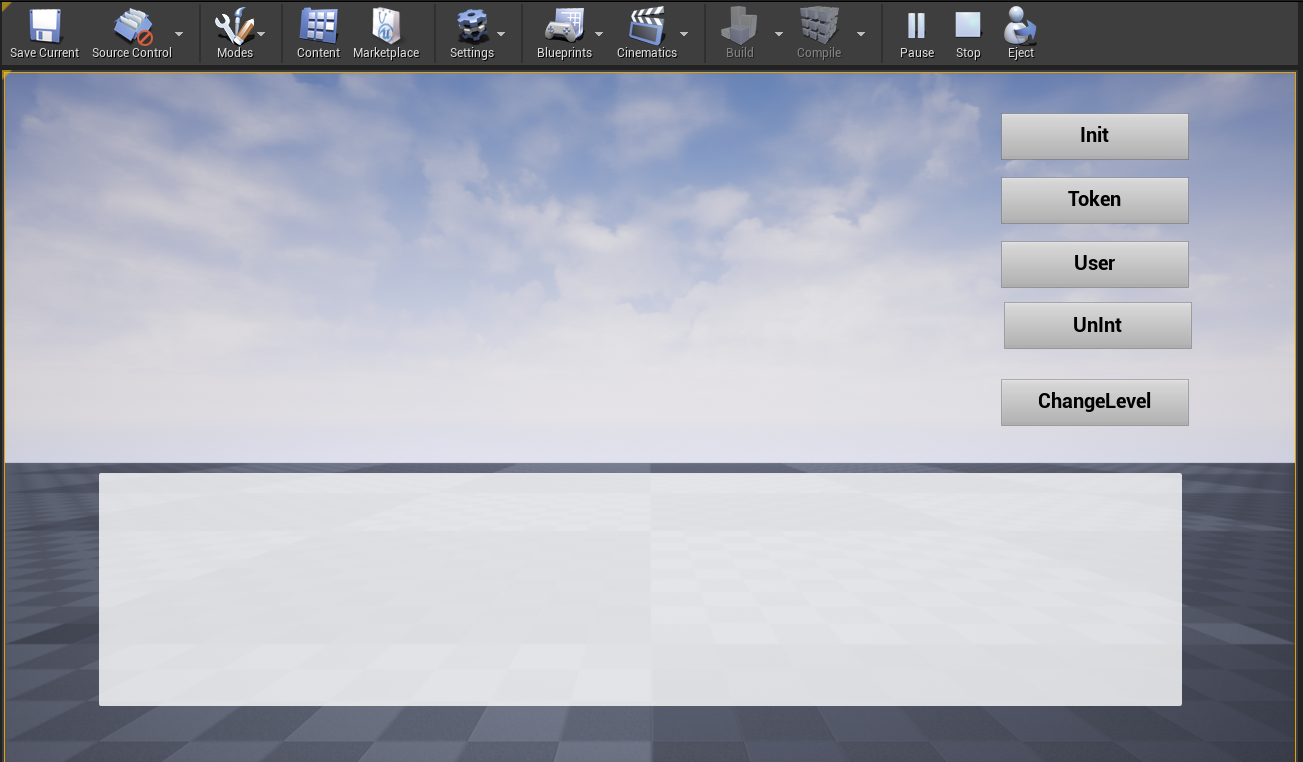Viewport: 1303px width, 762px height.
Task: Click inside the translucent output text panel
Action: (640, 589)
